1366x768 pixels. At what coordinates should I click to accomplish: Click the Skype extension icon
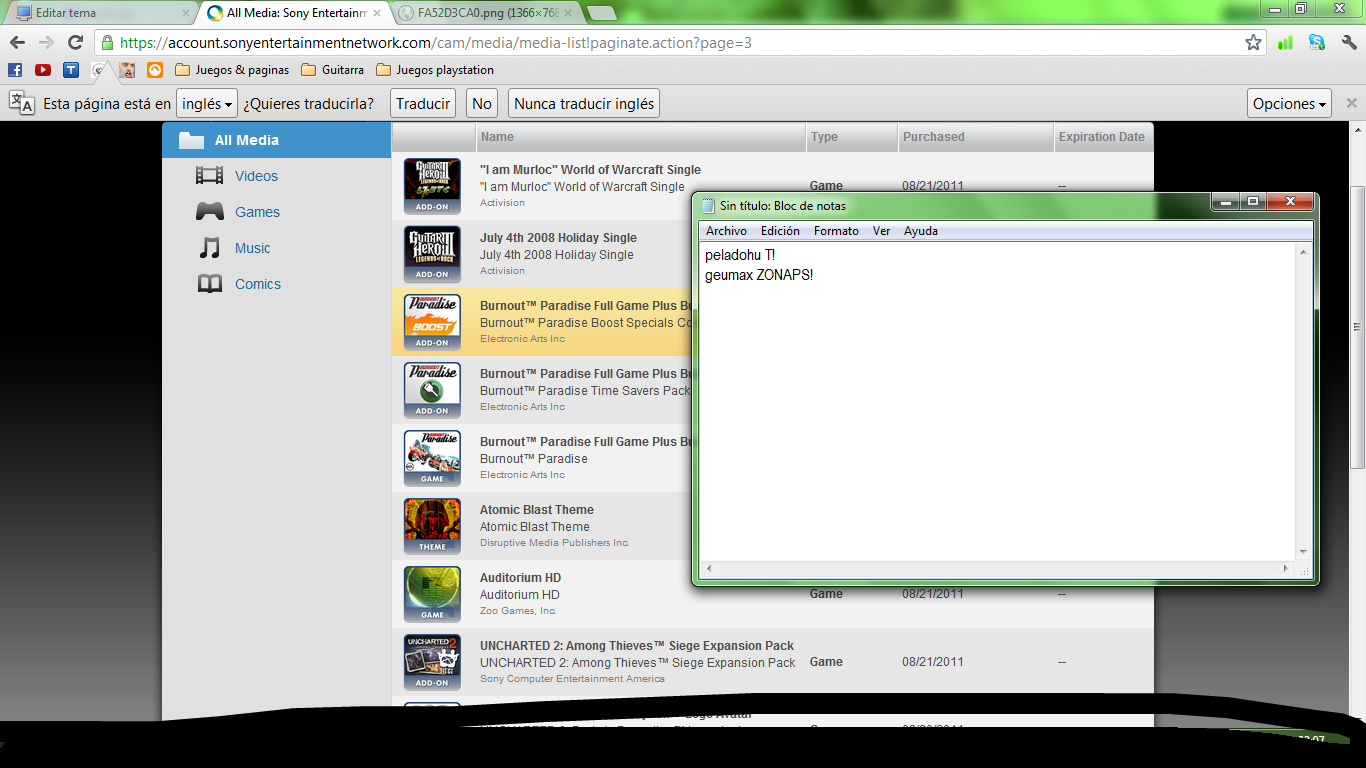1317,43
